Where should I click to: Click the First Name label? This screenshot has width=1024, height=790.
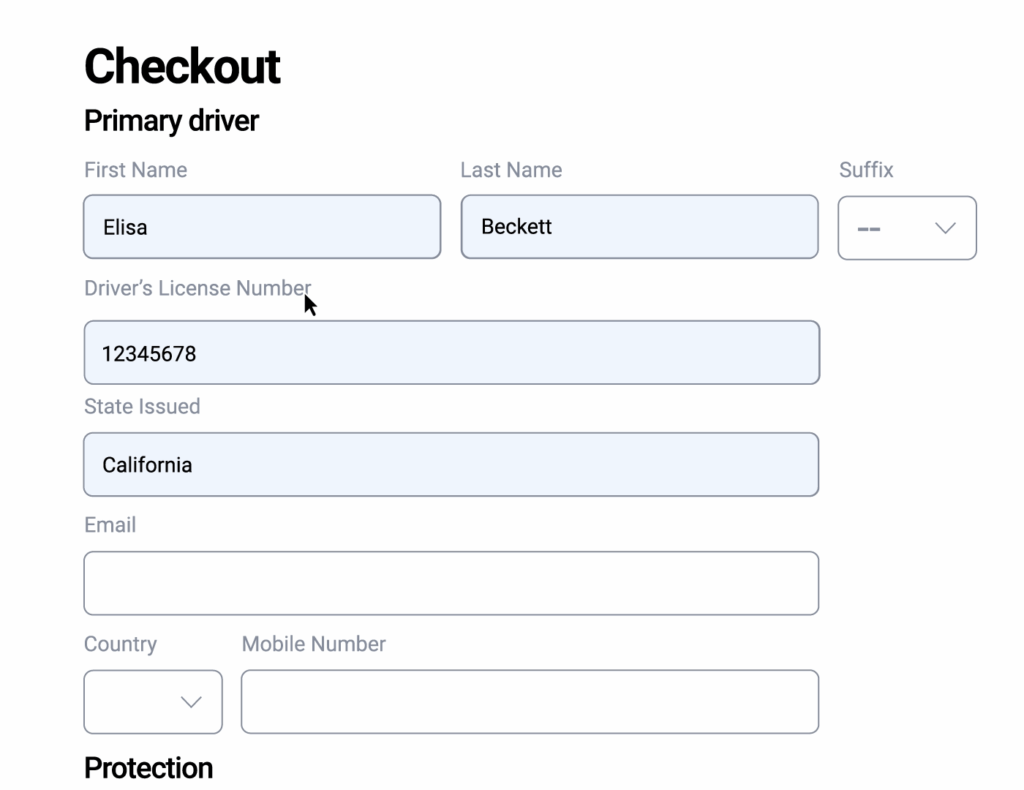(135, 170)
